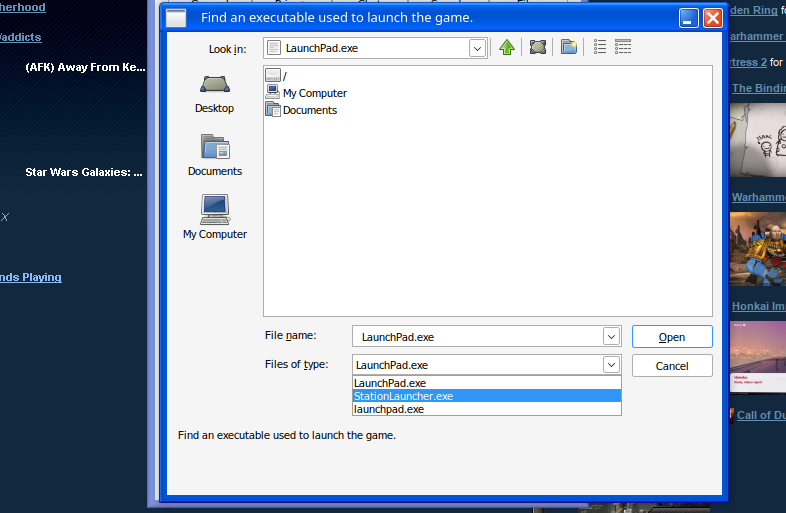Open the 'nds Playing' link in background

(31, 277)
